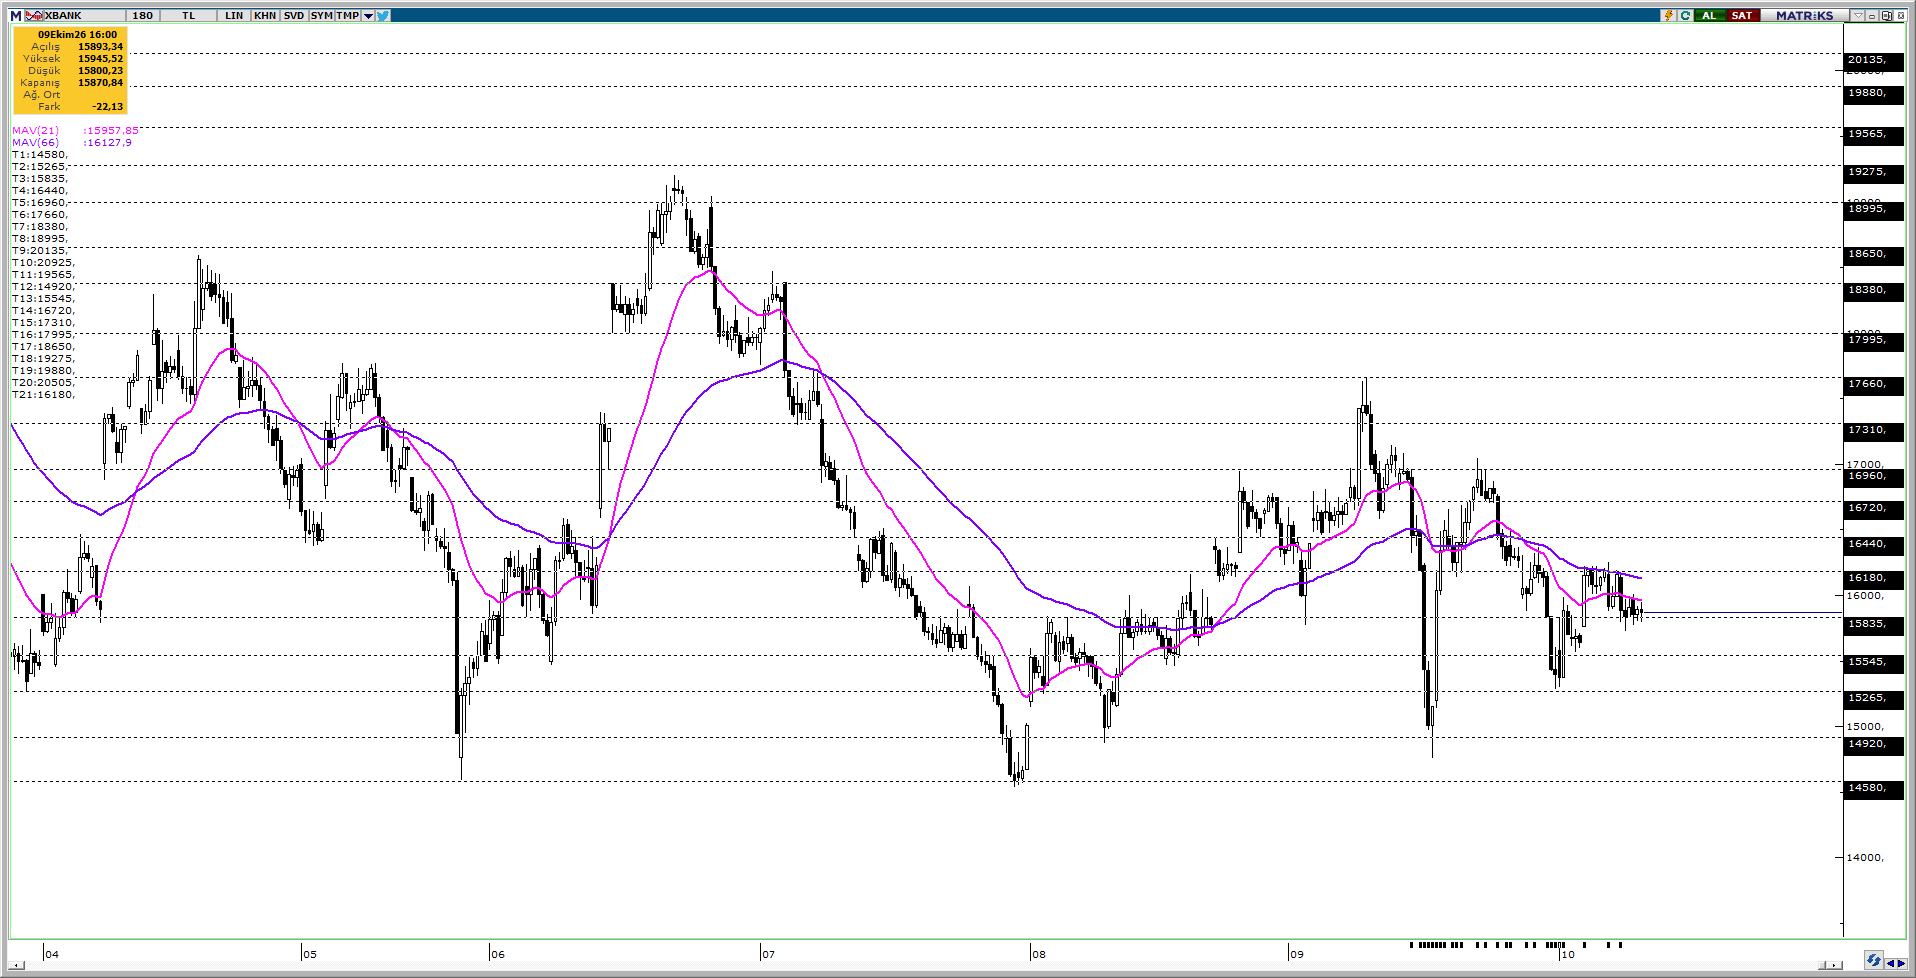Click the SVD toolbar button
1916x978 pixels.
294,16
